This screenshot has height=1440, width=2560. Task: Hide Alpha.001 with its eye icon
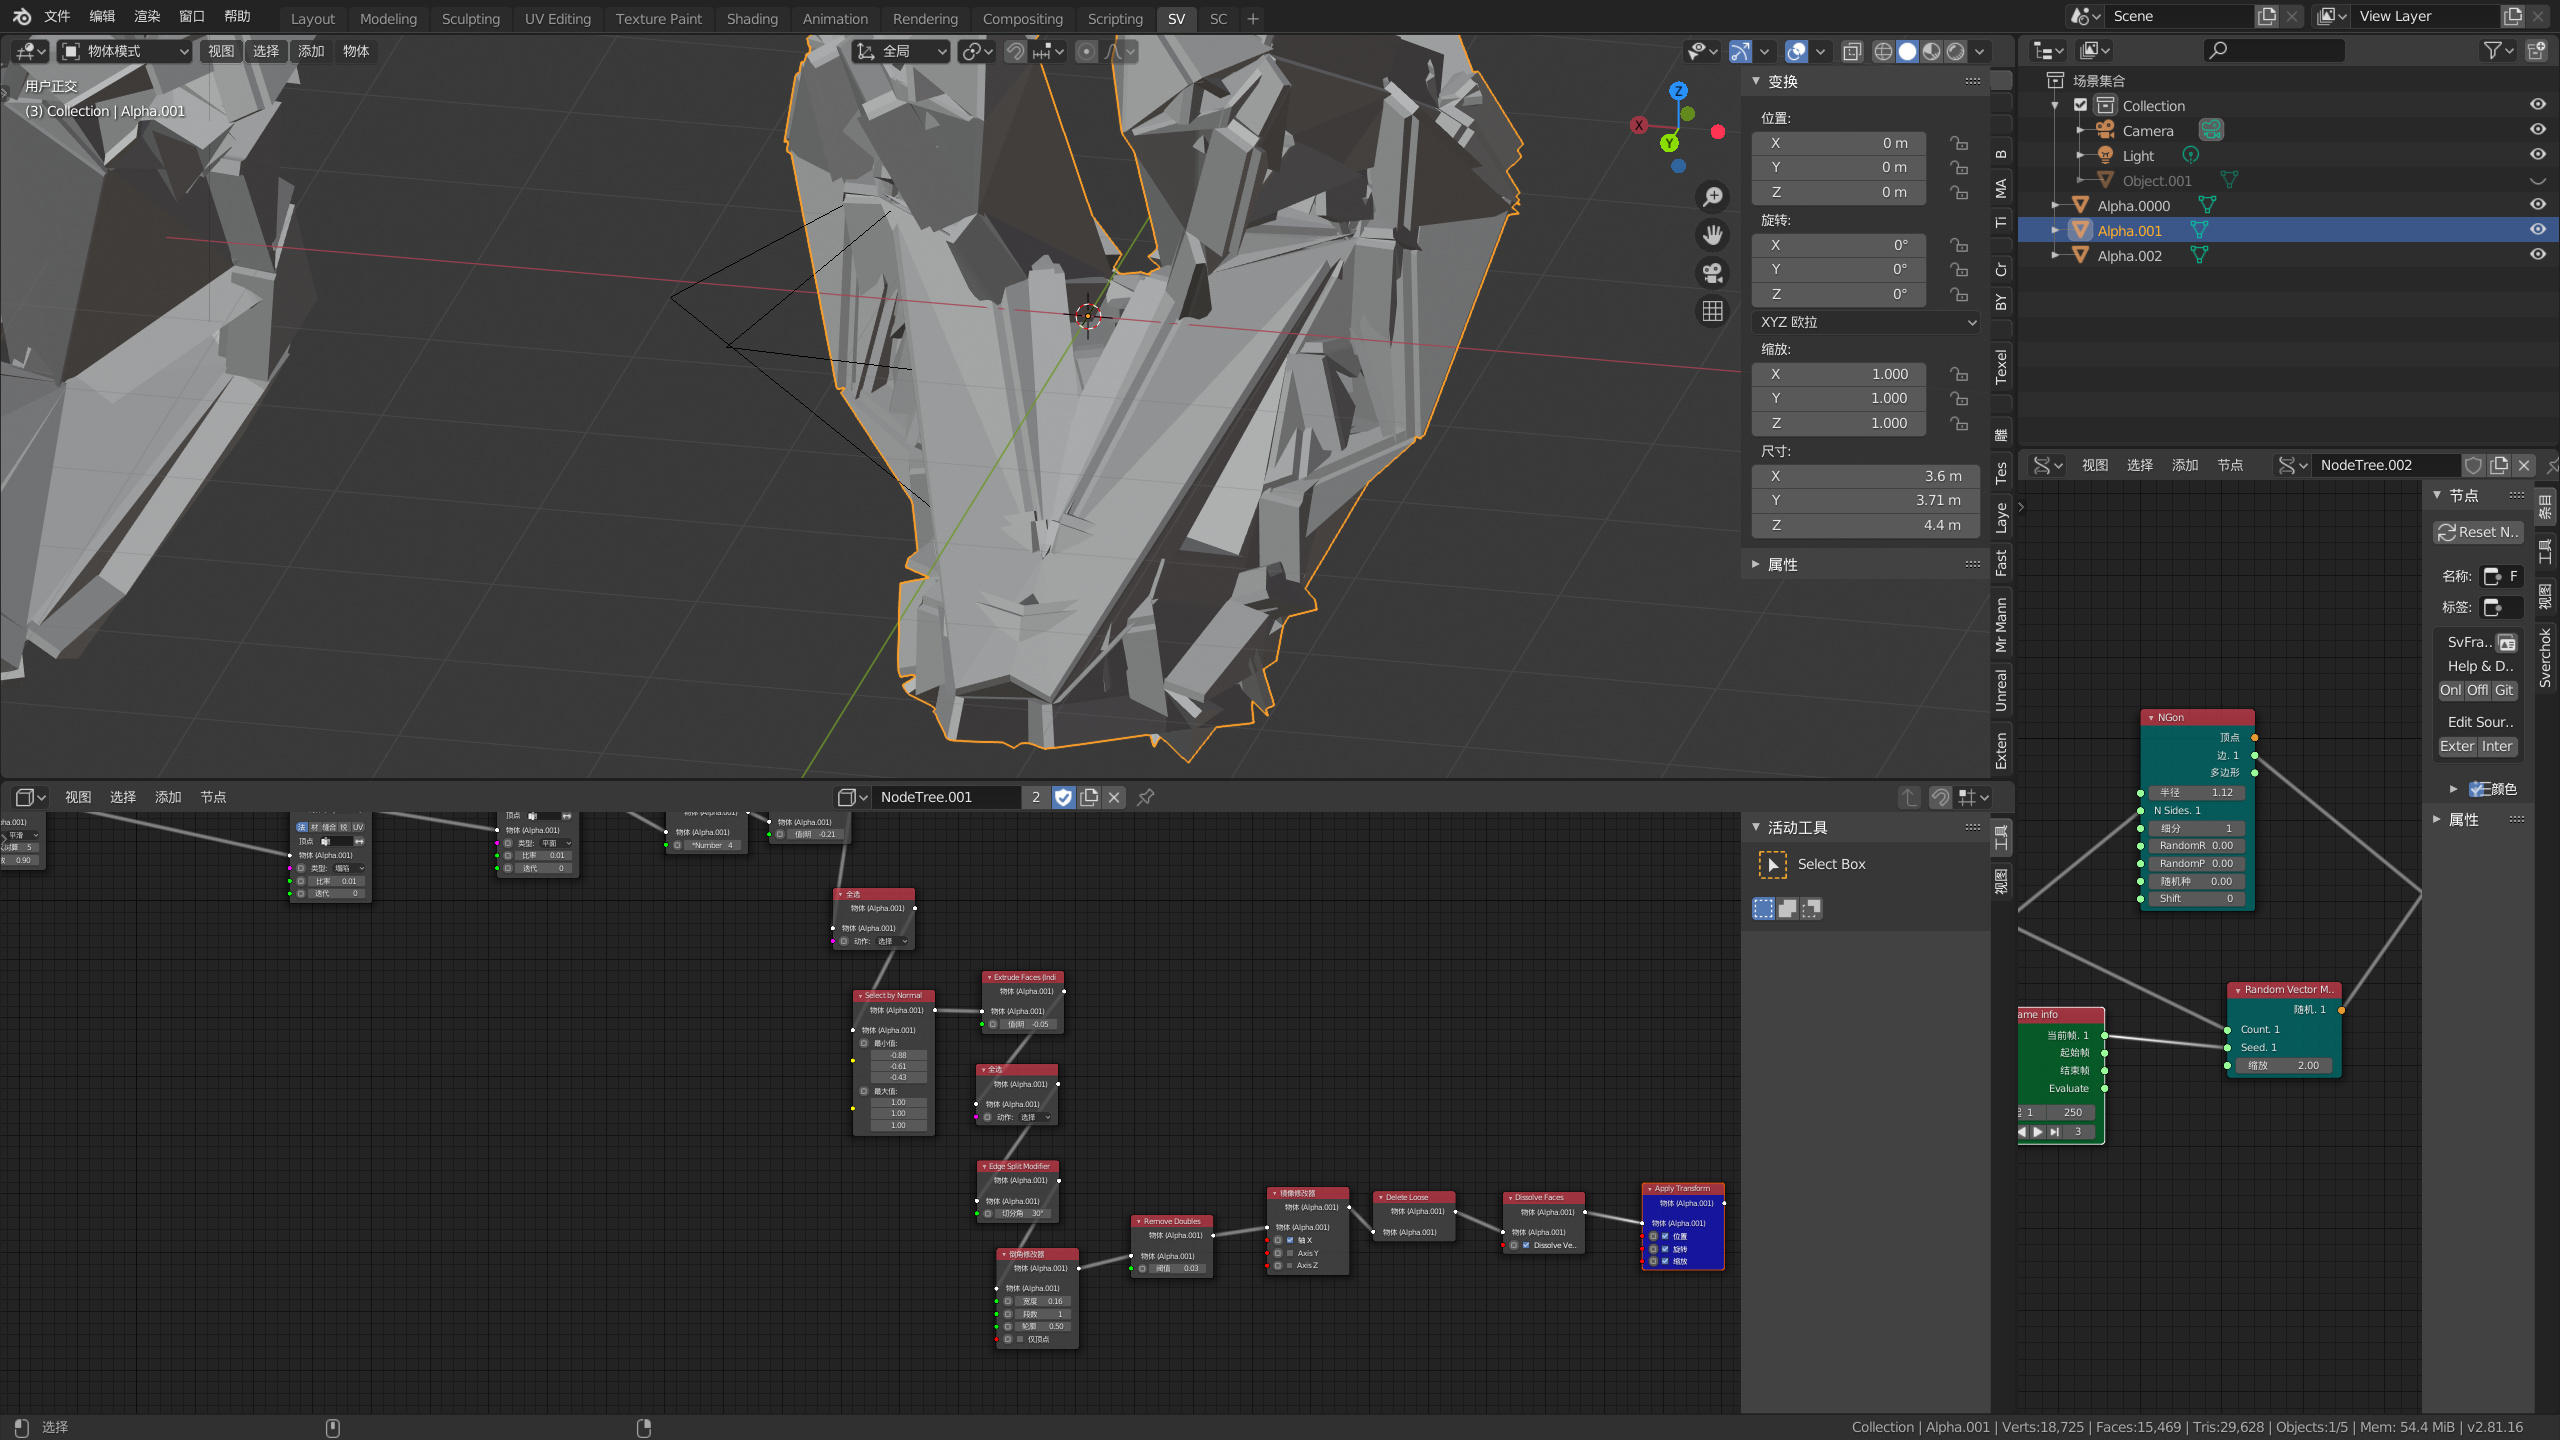[x=2538, y=230]
